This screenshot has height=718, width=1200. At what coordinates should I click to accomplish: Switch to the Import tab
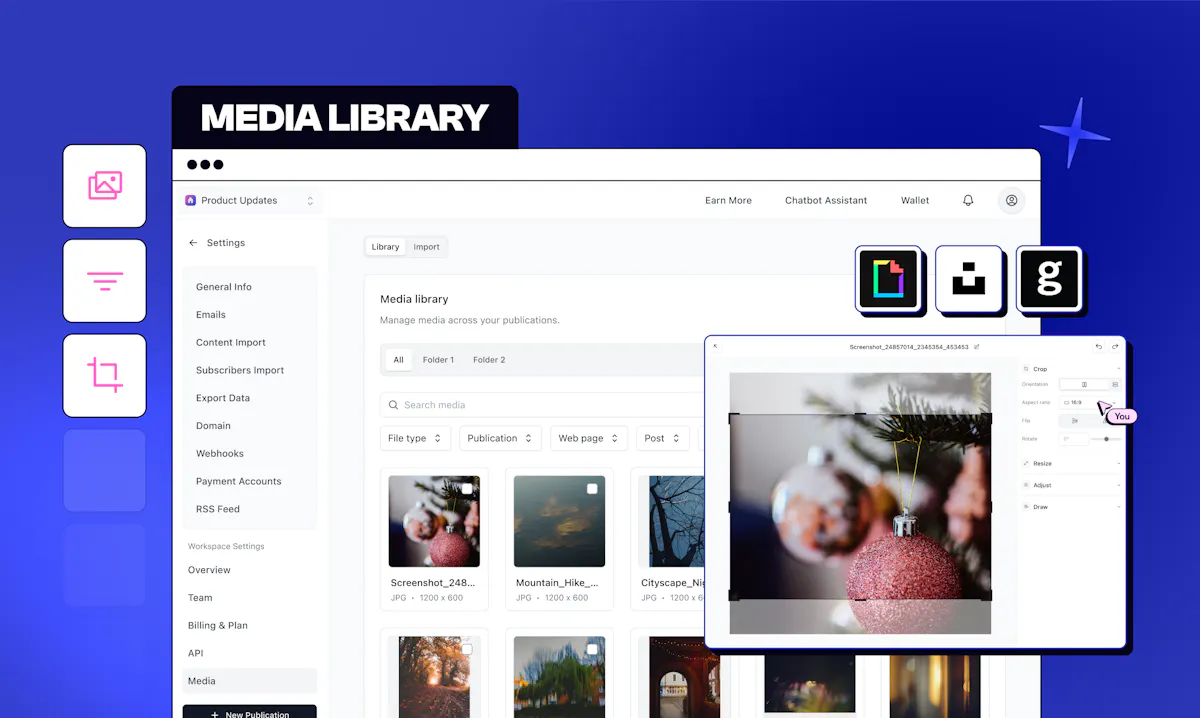coord(427,247)
